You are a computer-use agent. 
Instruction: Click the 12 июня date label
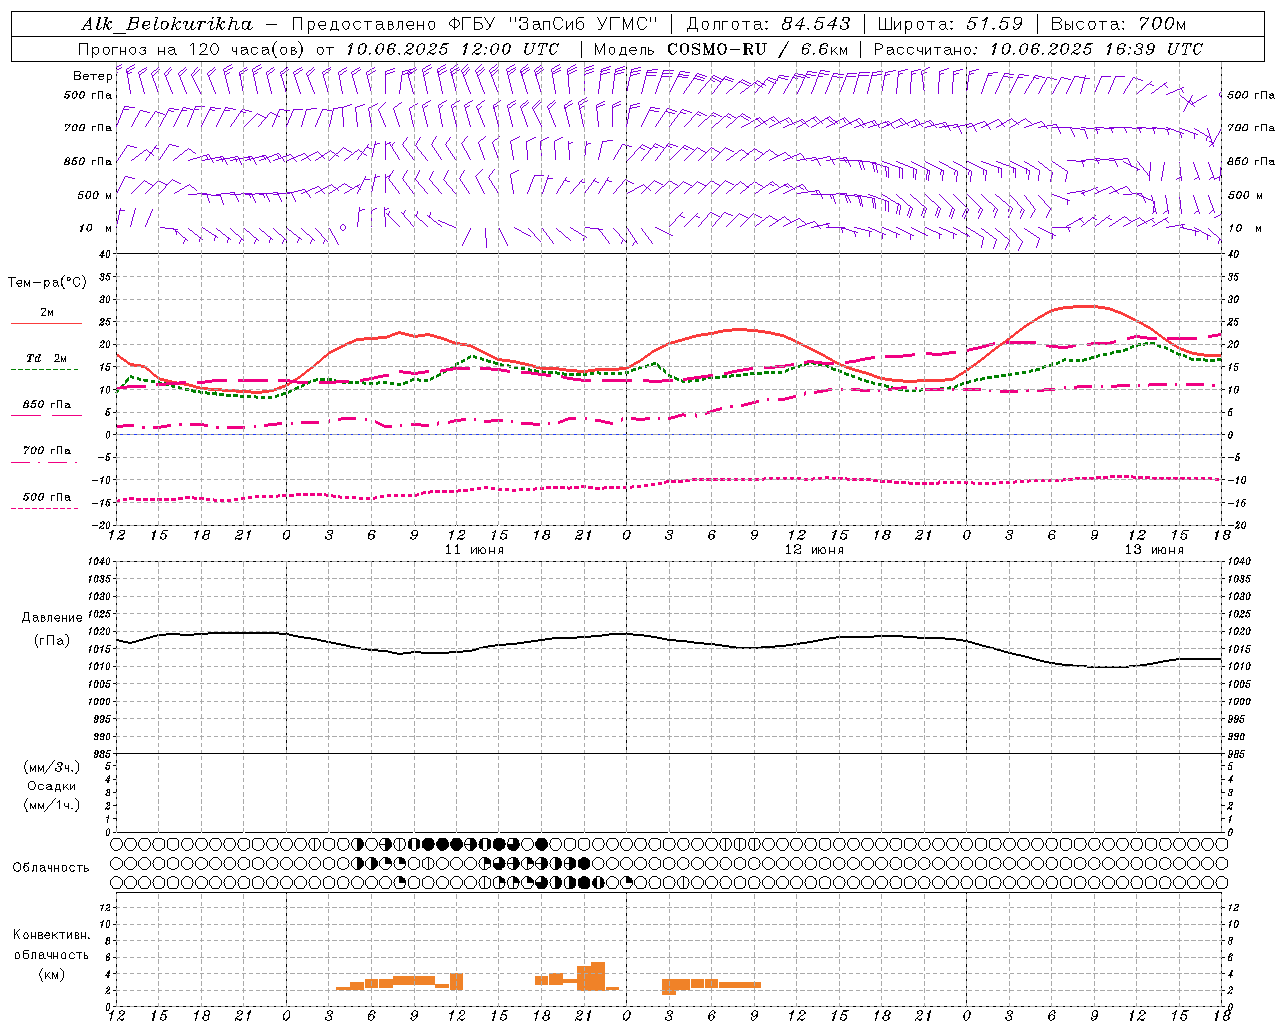(814, 550)
